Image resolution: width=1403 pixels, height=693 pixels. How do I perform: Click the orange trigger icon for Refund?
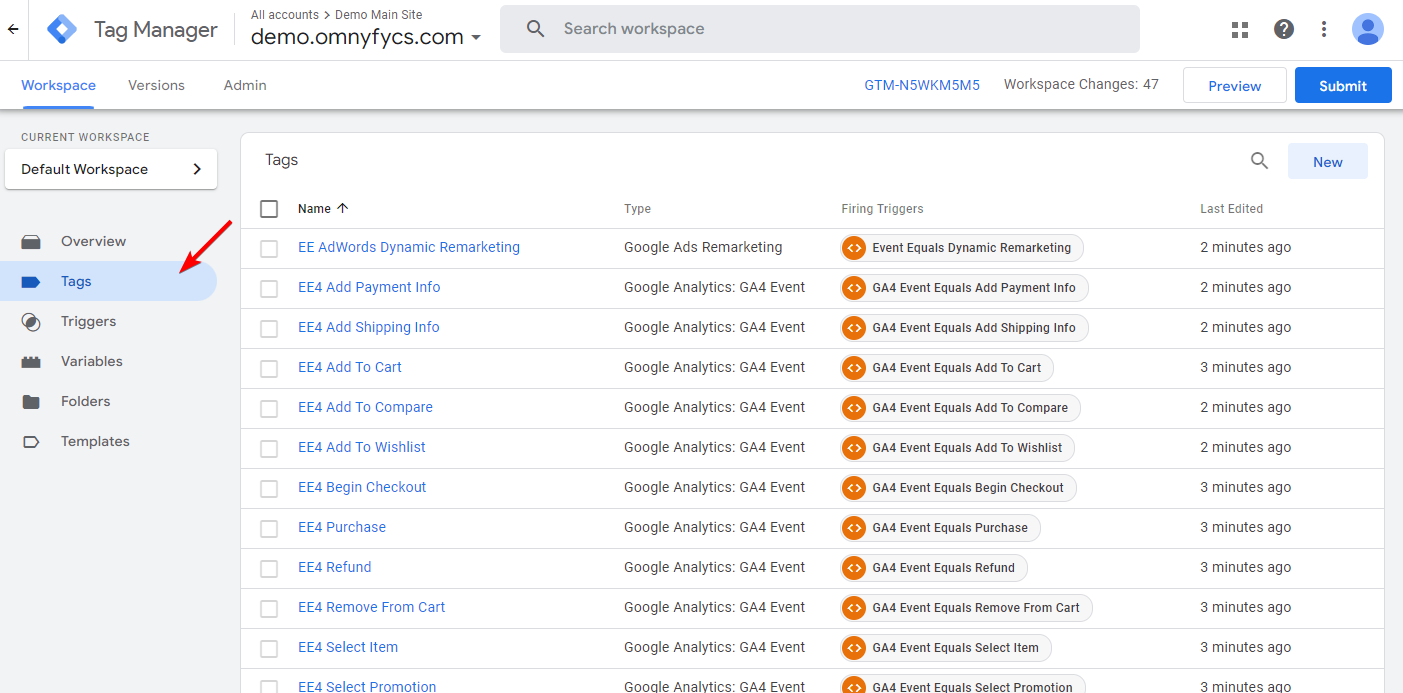click(853, 568)
